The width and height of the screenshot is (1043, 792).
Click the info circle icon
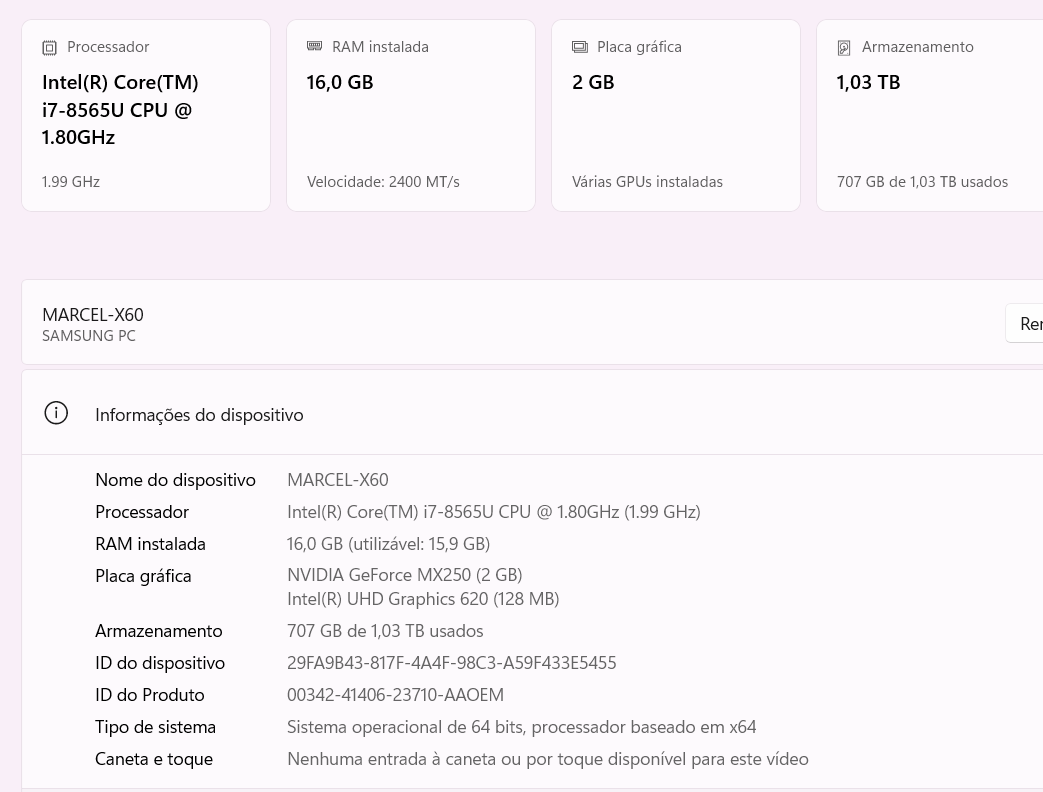tap(56, 413)
